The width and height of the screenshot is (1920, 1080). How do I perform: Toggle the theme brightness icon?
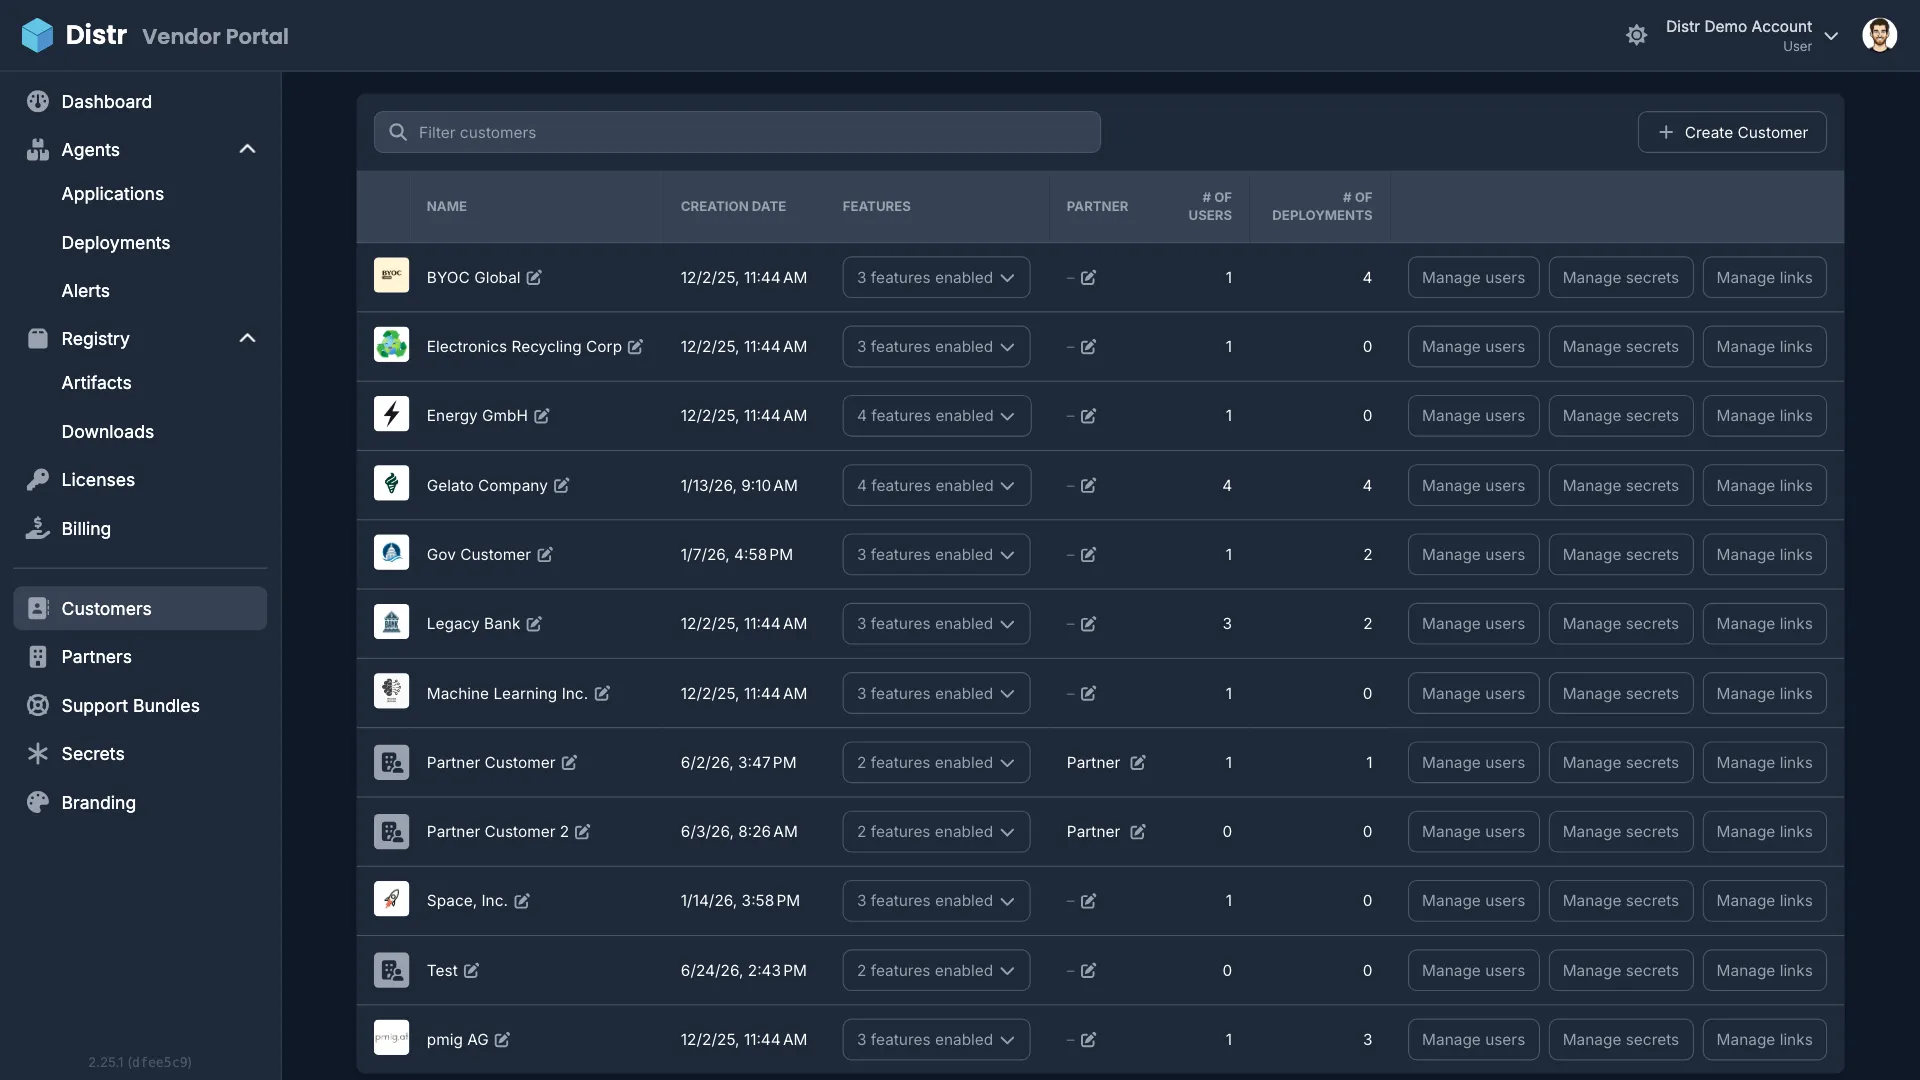point(1636,35)
